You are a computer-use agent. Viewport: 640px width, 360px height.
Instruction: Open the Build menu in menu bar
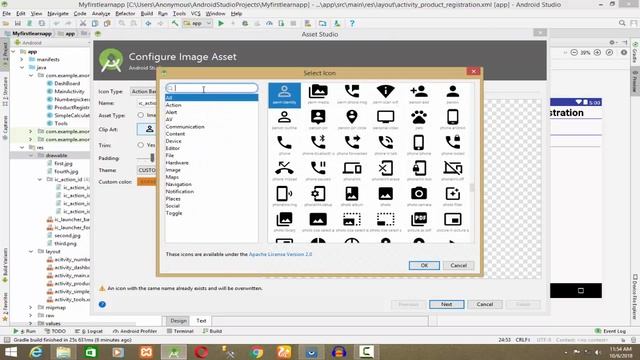[147, 13]
